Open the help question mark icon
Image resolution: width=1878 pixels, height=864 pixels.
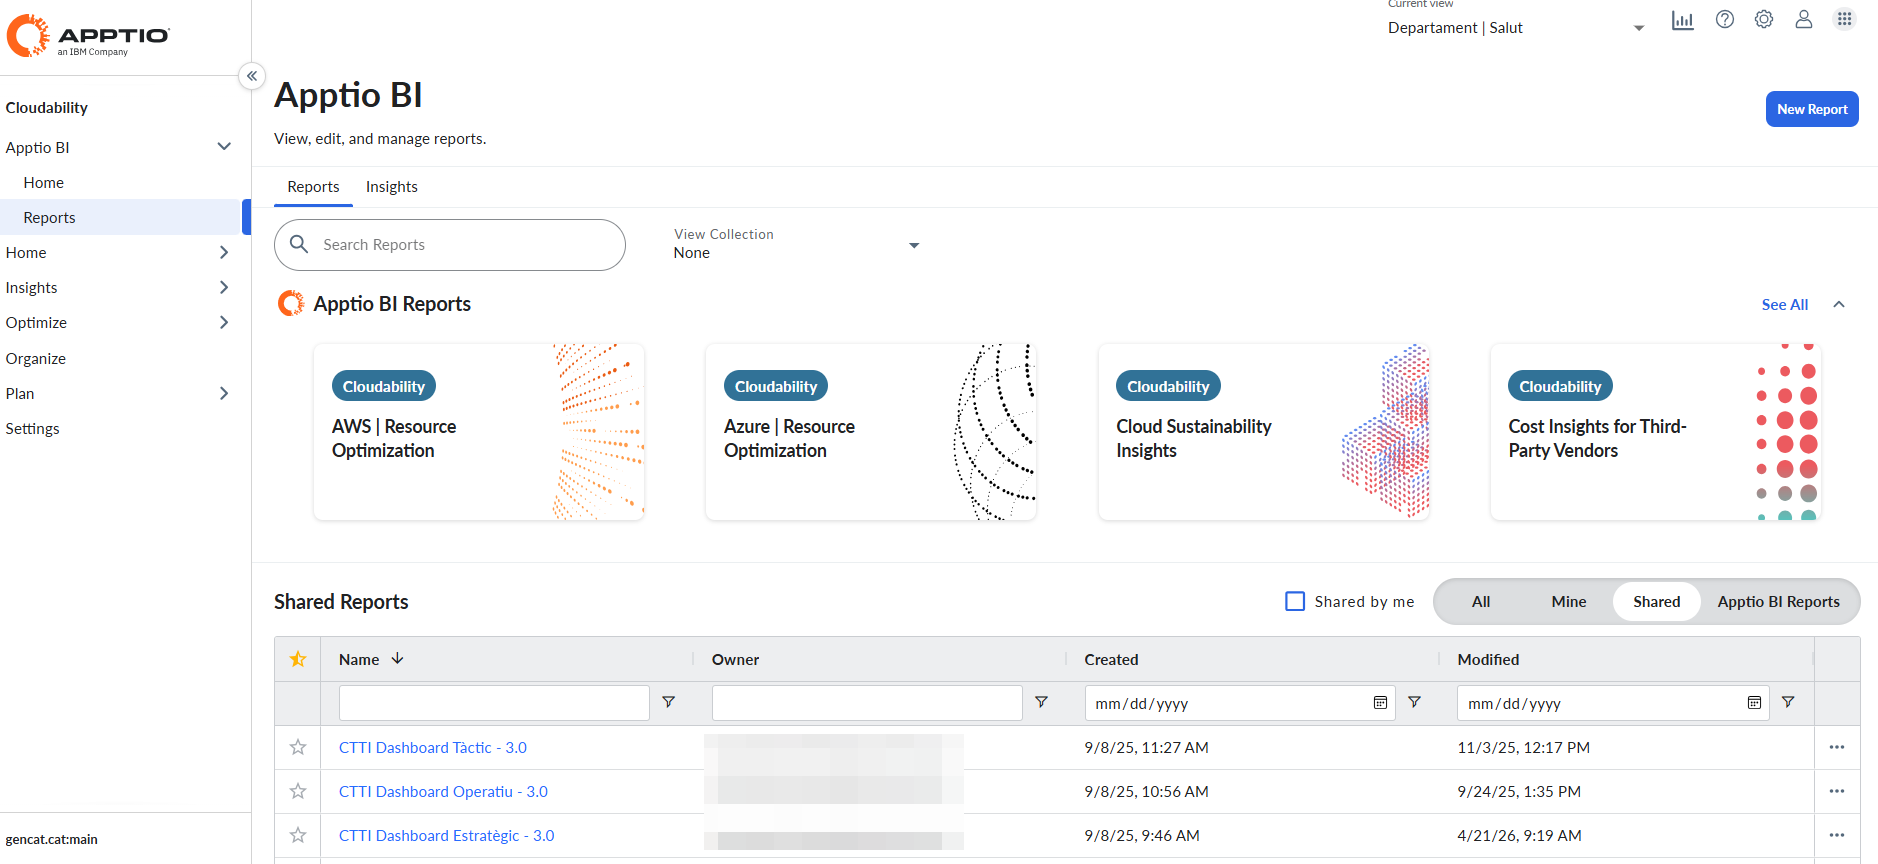(1725, 19)
